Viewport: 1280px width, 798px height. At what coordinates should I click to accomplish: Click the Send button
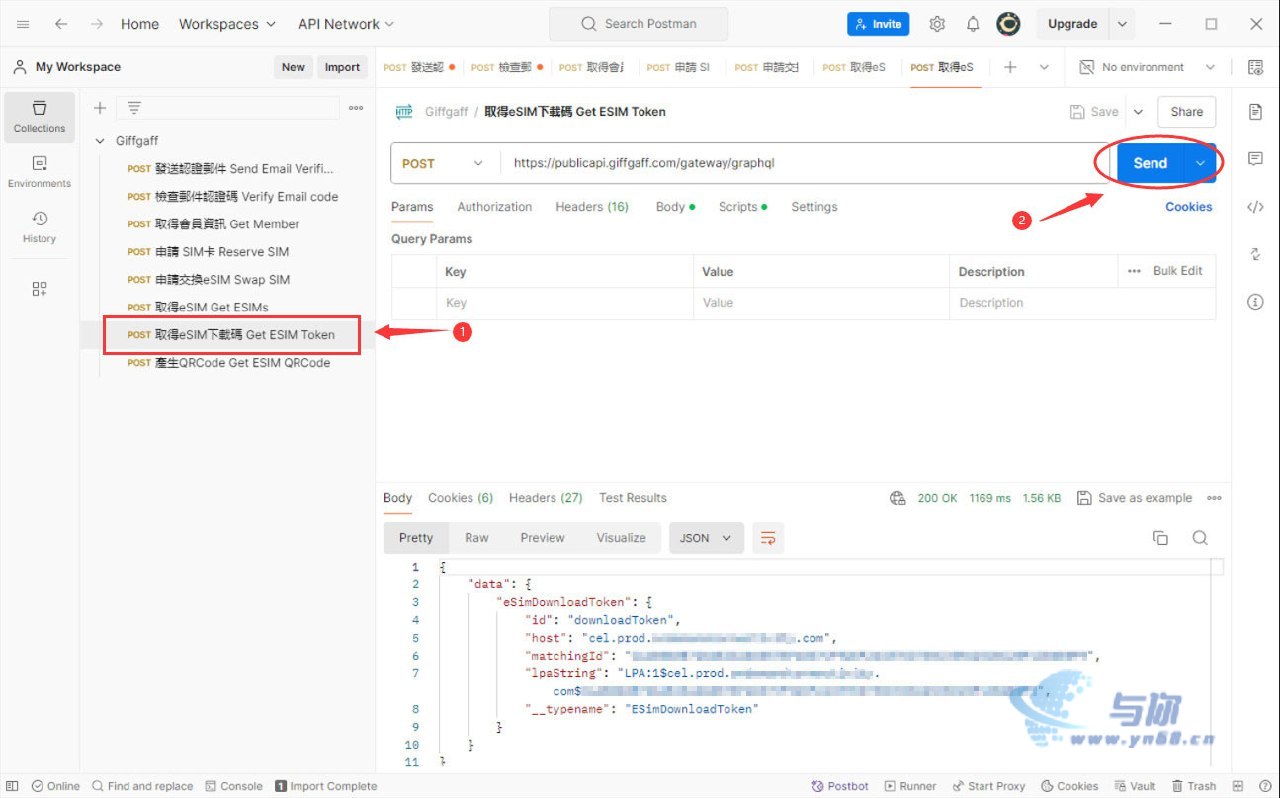(x=1150, y=163)
